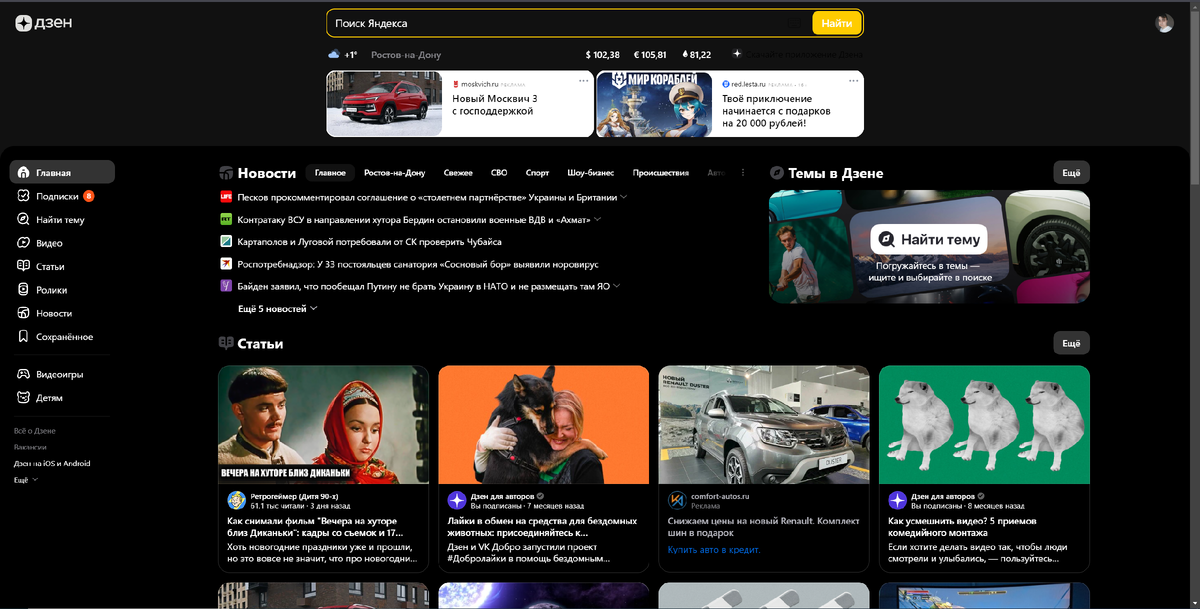1200x609 pixels.
Task: Click the Найти тему button in banner
Action: click(929, 240)
